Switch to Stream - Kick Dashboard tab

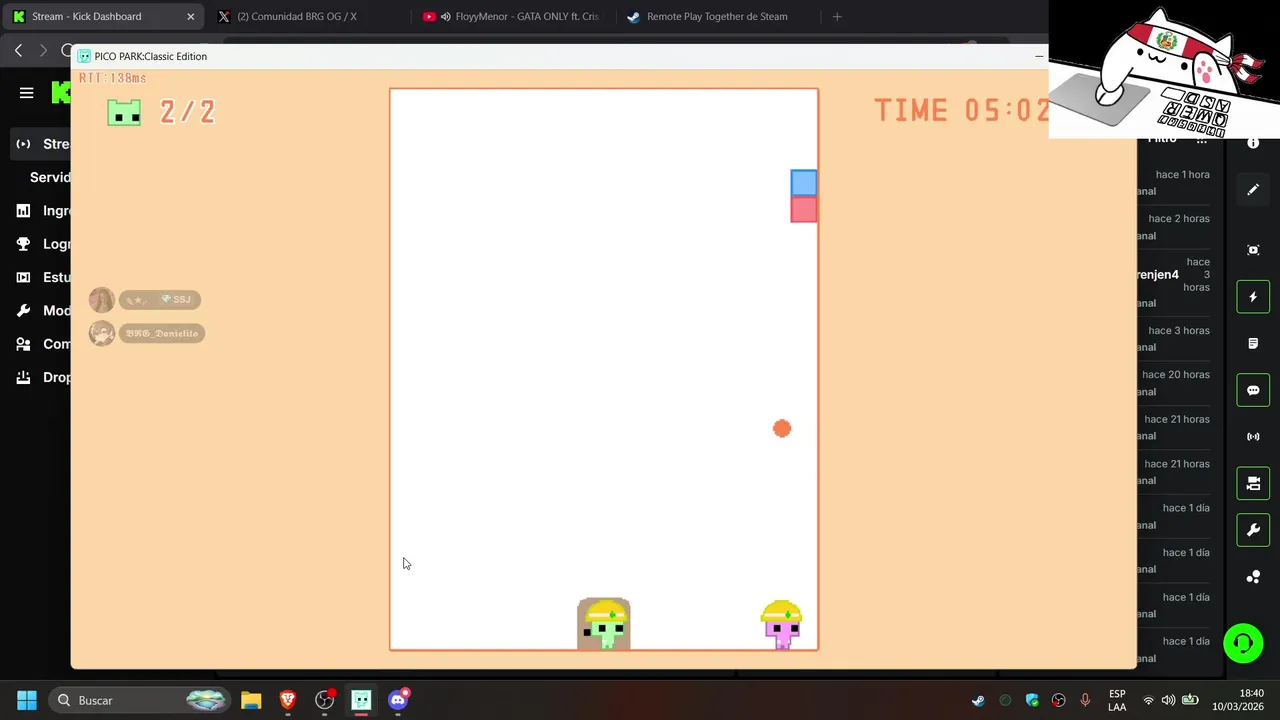103,16
